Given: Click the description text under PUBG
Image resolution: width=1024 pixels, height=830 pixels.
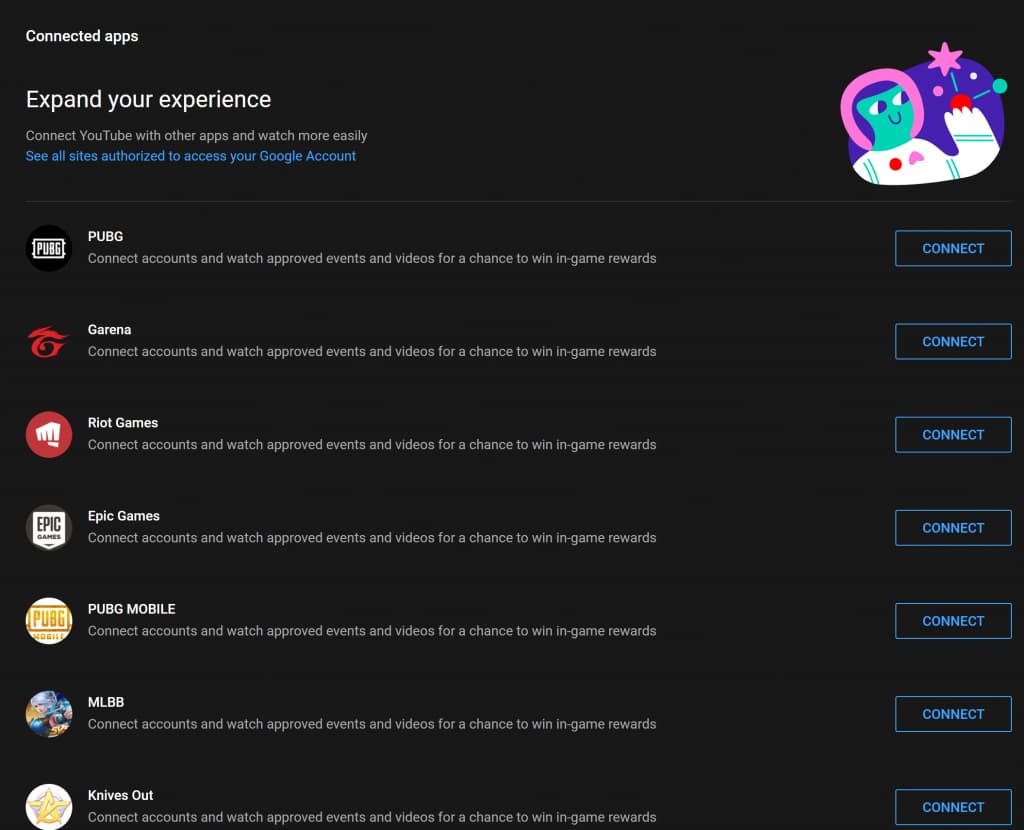Looking at the screenshot, I should coord(372,259).
